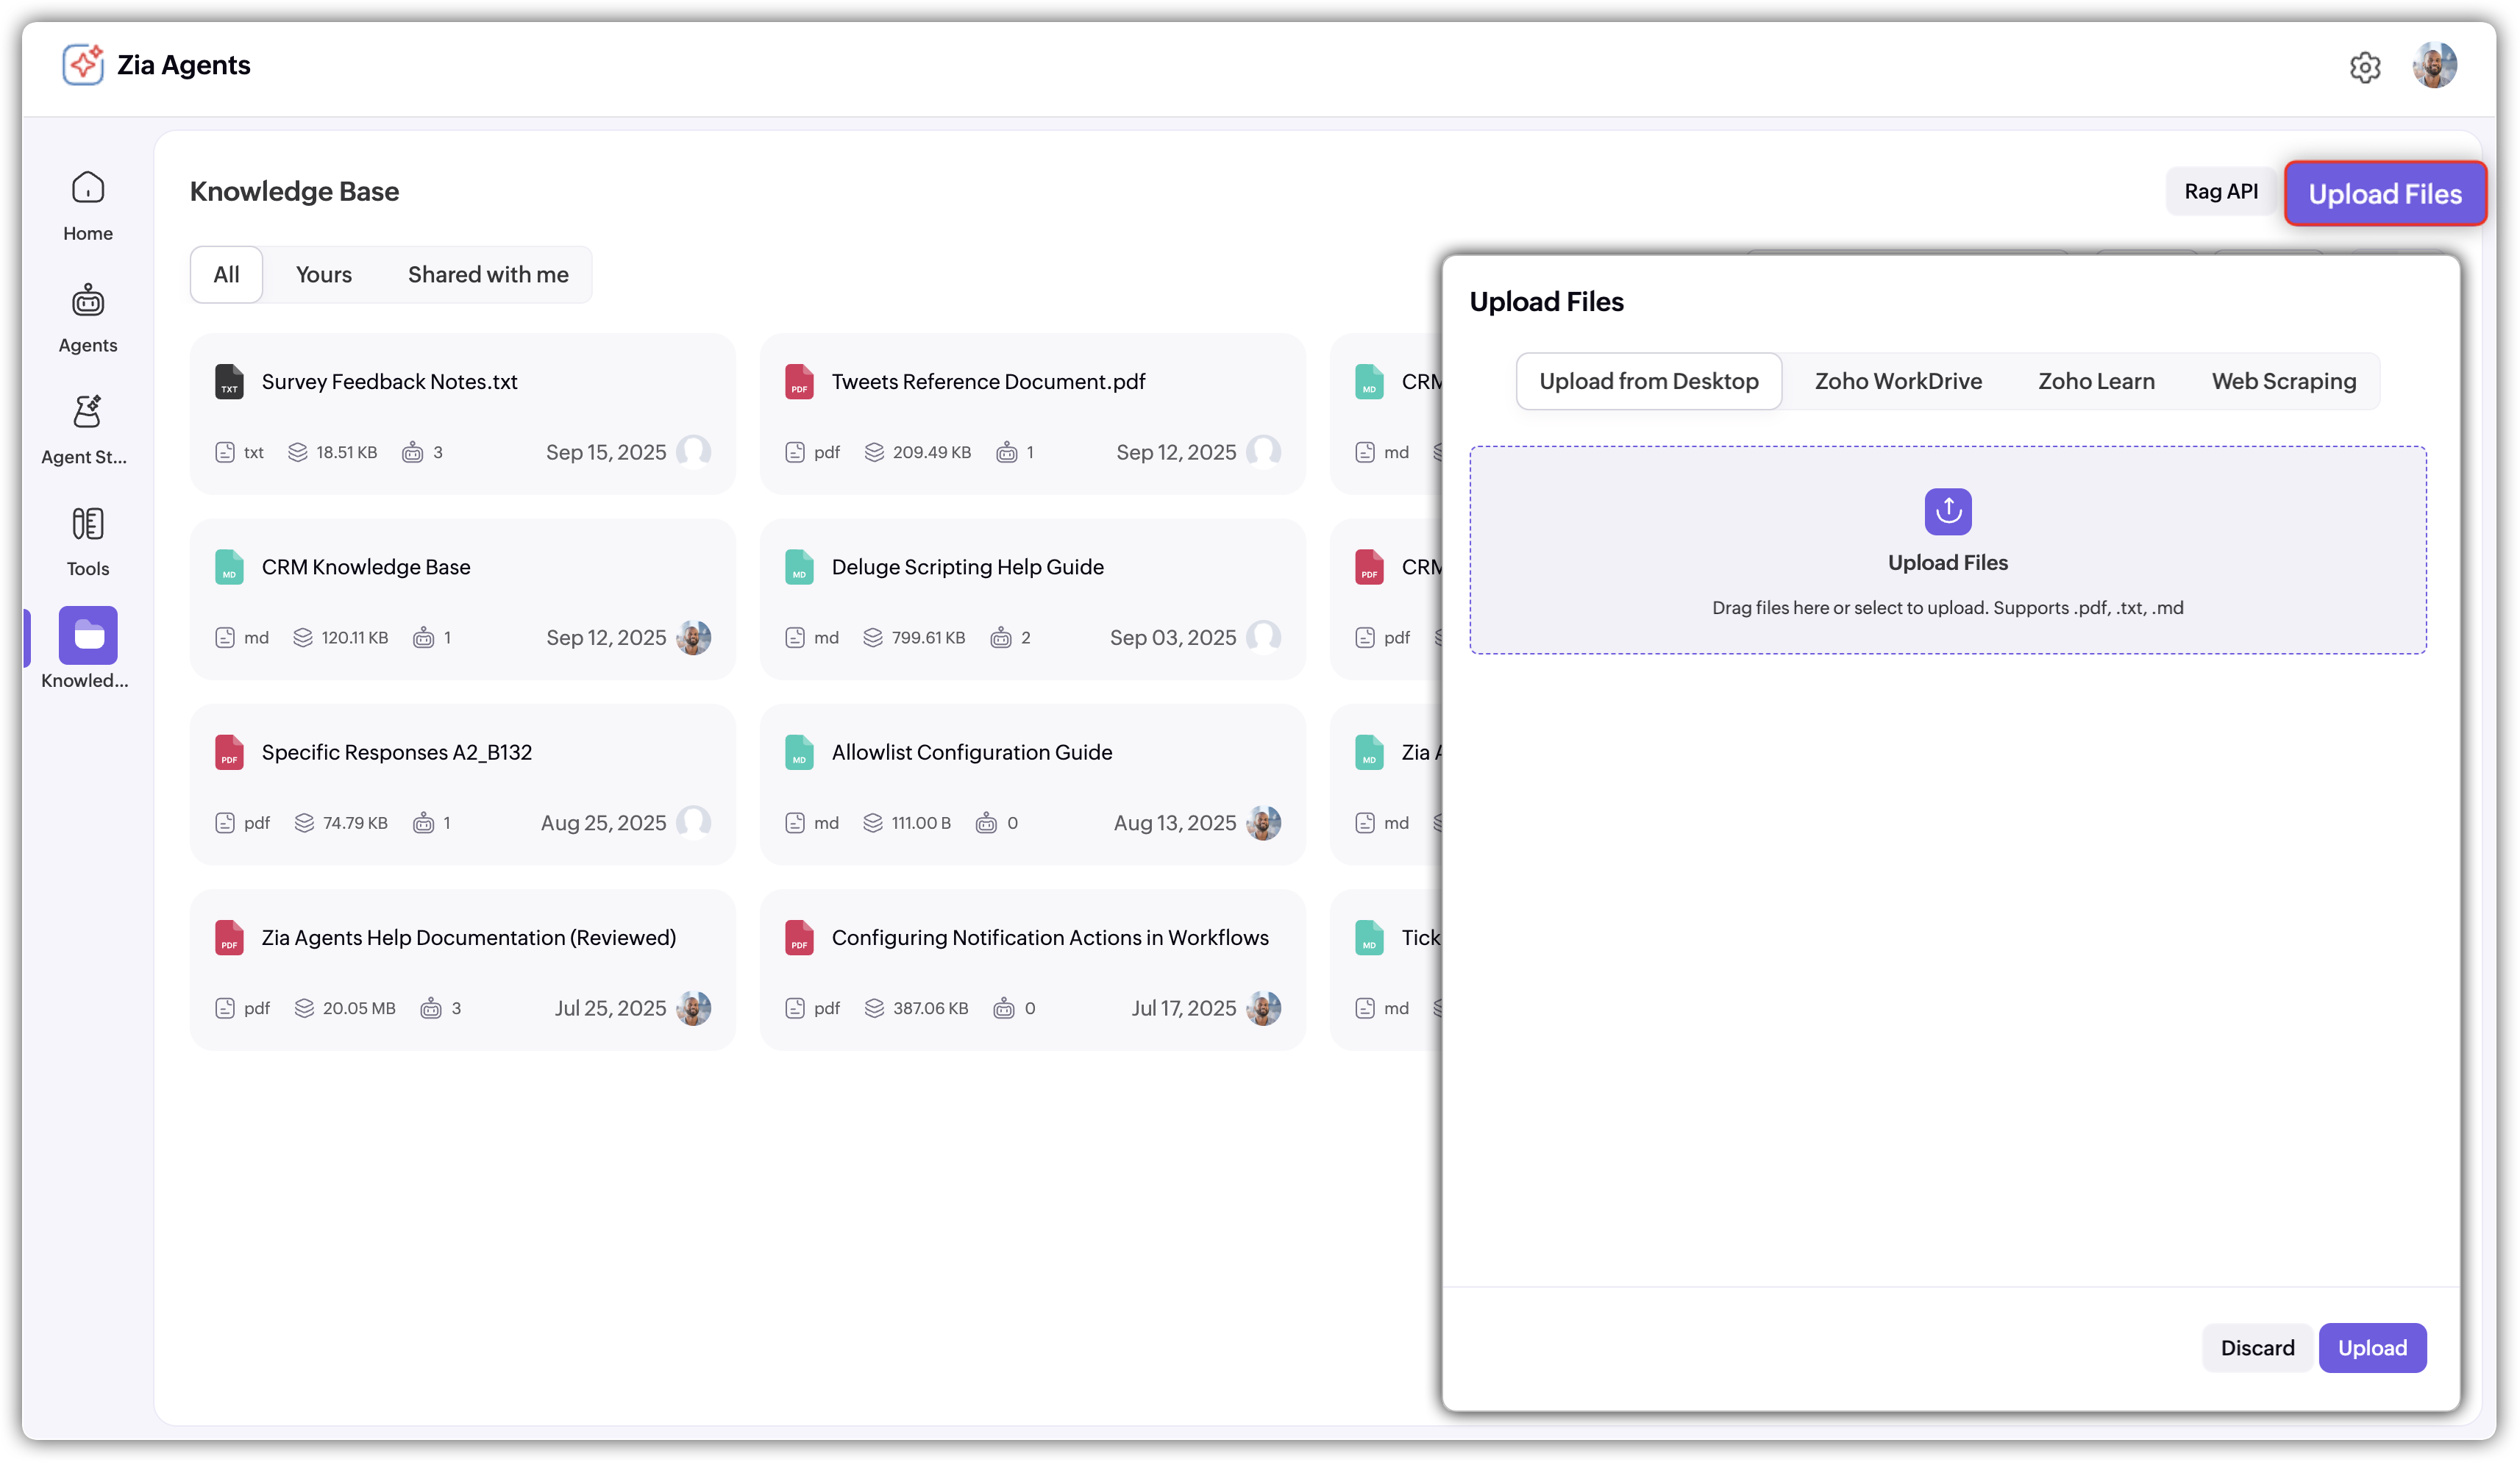This screenshot has width=2520, height=1462.
Task: Open the user profile avatar at top right
Action: [x=2434, y=66]
